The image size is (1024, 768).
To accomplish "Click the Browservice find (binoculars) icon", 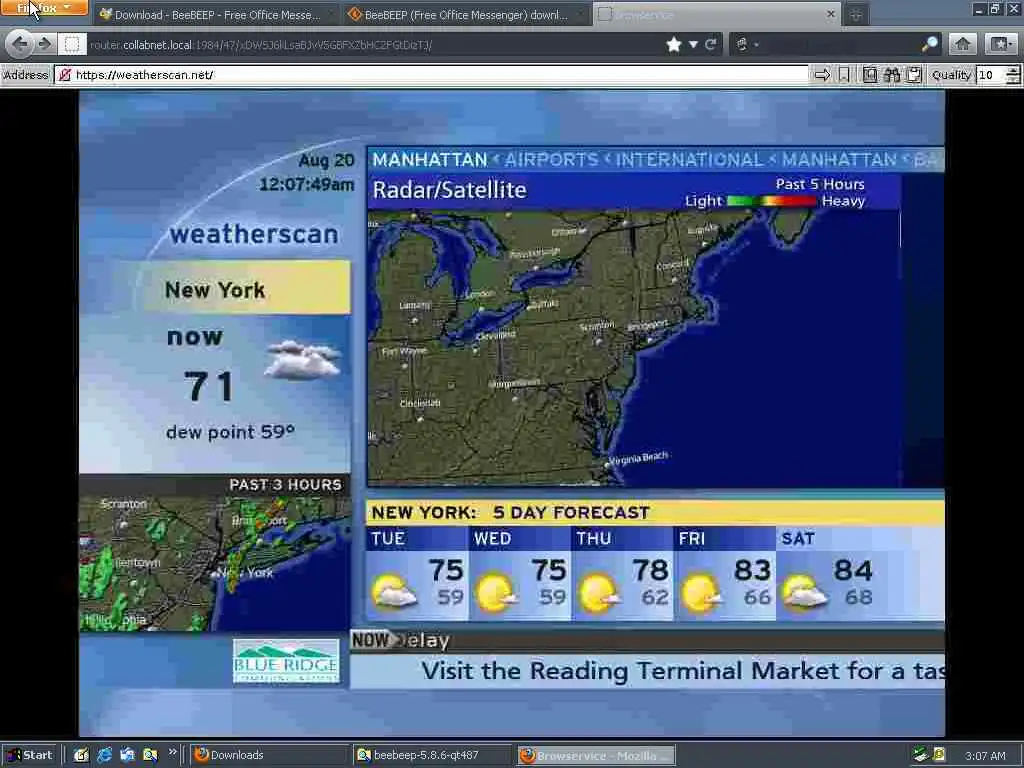I will [x=892, y=75].
